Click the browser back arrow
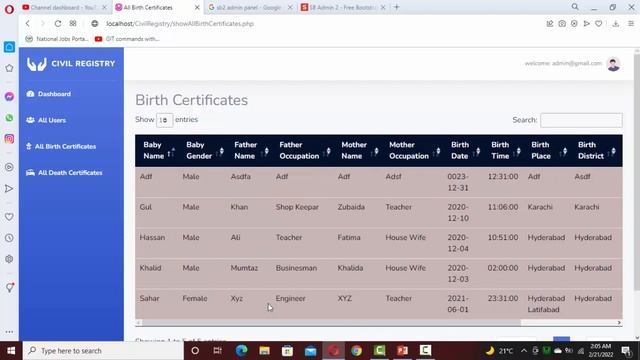This screenshot has width=640, height=360. (x=28, y=24)
